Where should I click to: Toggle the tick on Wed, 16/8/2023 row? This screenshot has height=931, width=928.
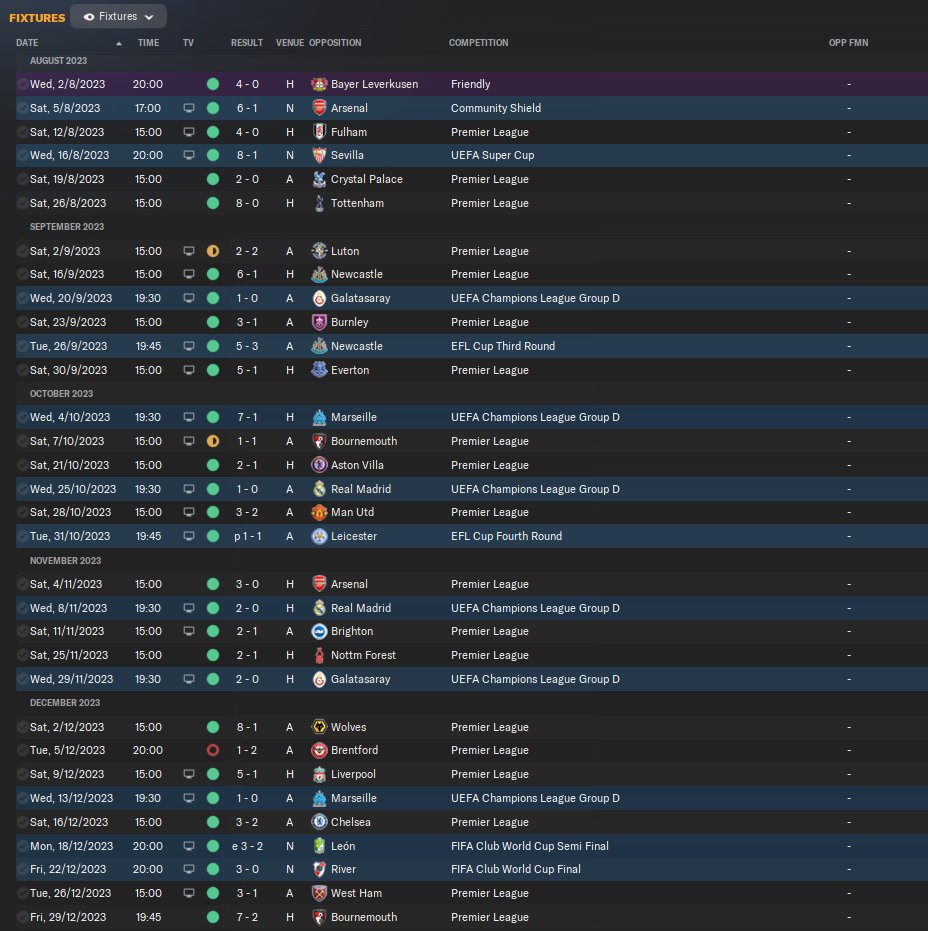(x=23, y=155)
